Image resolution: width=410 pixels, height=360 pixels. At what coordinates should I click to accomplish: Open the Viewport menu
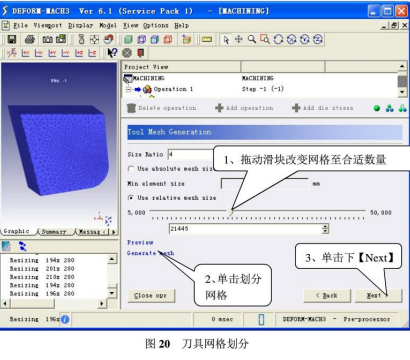(48, 25)
